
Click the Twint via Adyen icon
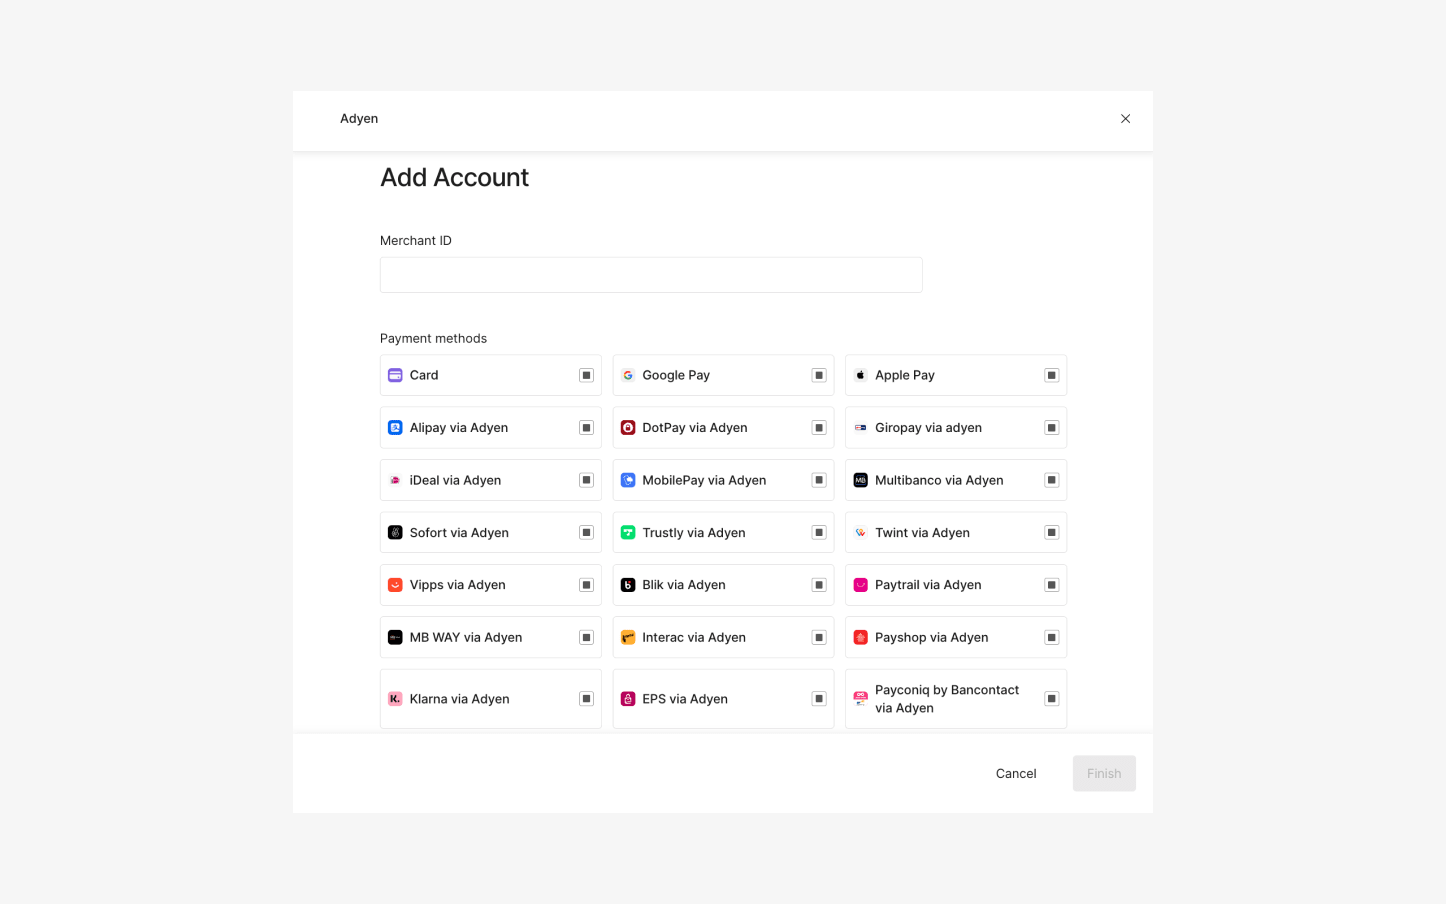[x=860, y=533]
